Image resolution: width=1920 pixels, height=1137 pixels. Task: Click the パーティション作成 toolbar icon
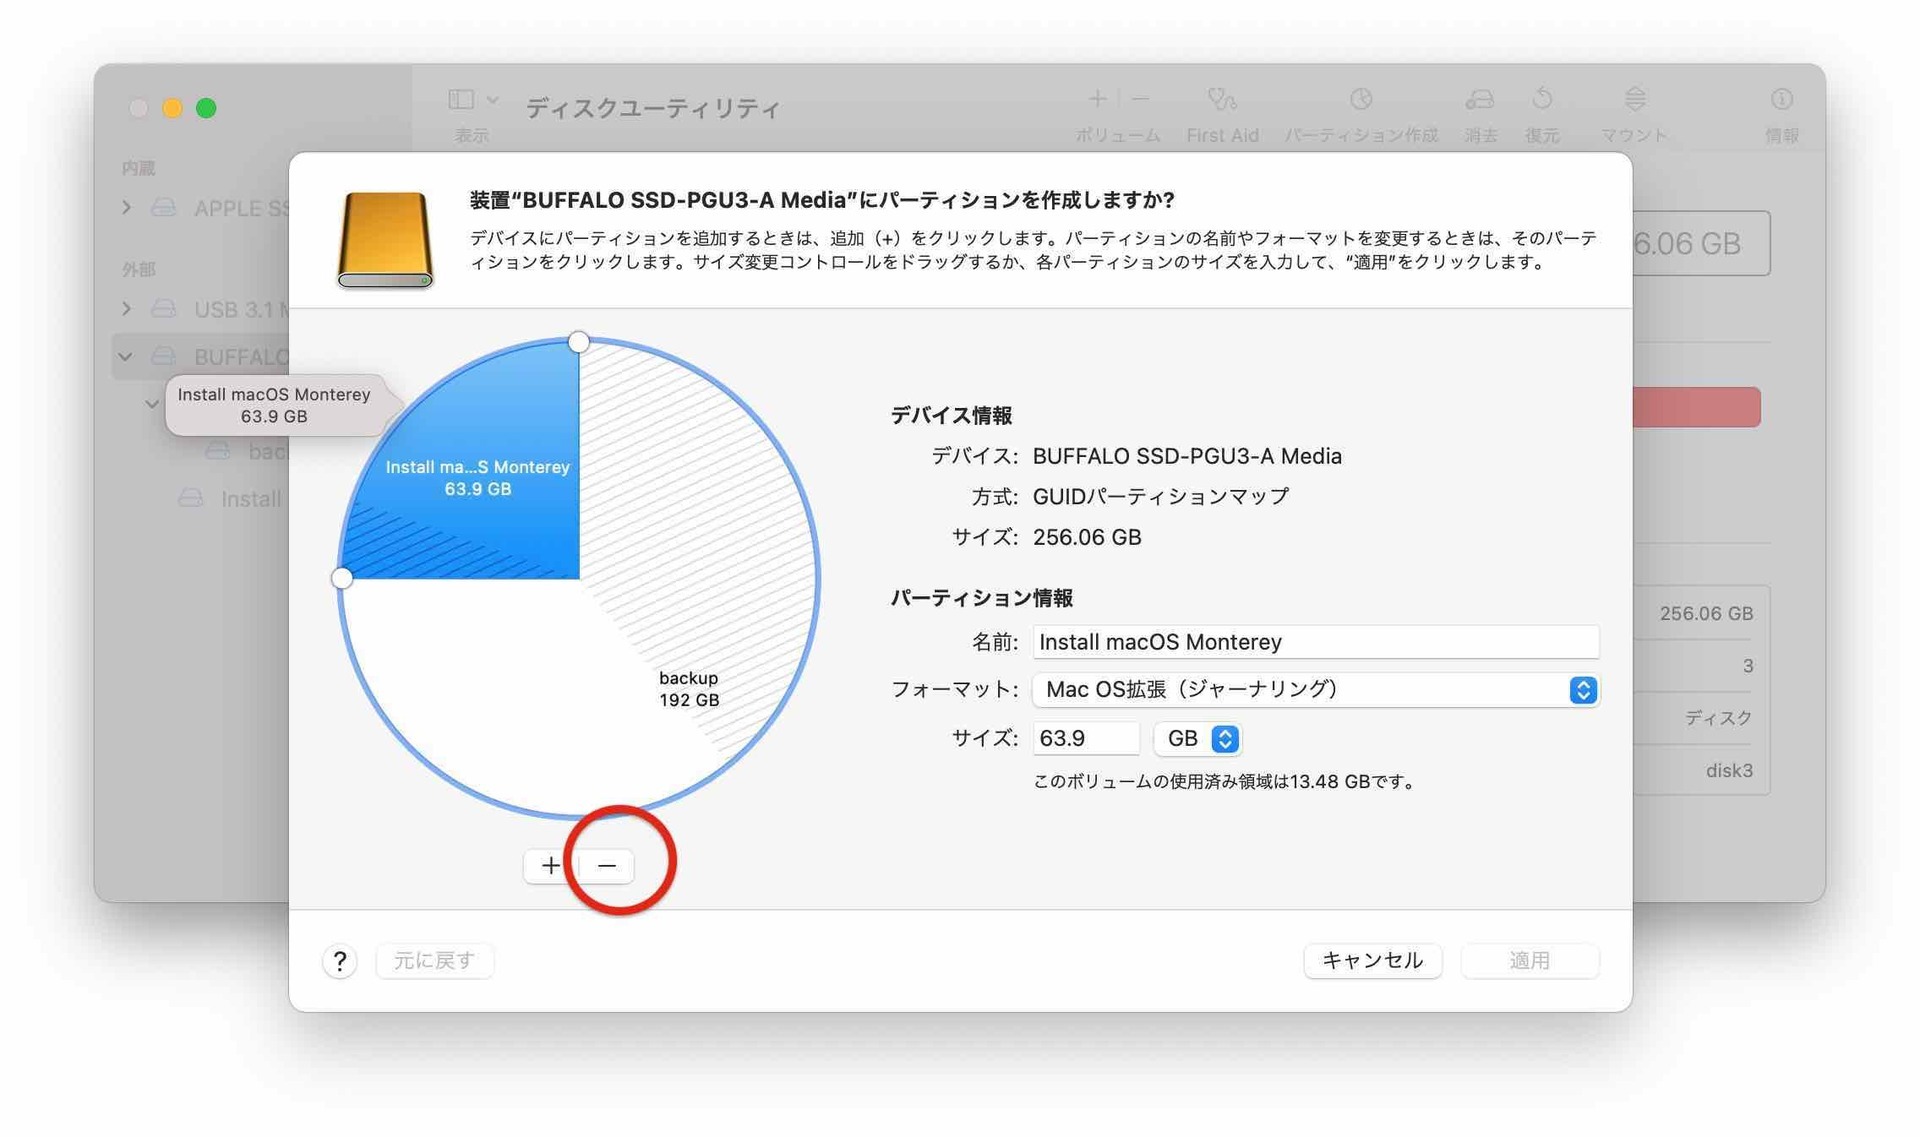[1361, 99]
